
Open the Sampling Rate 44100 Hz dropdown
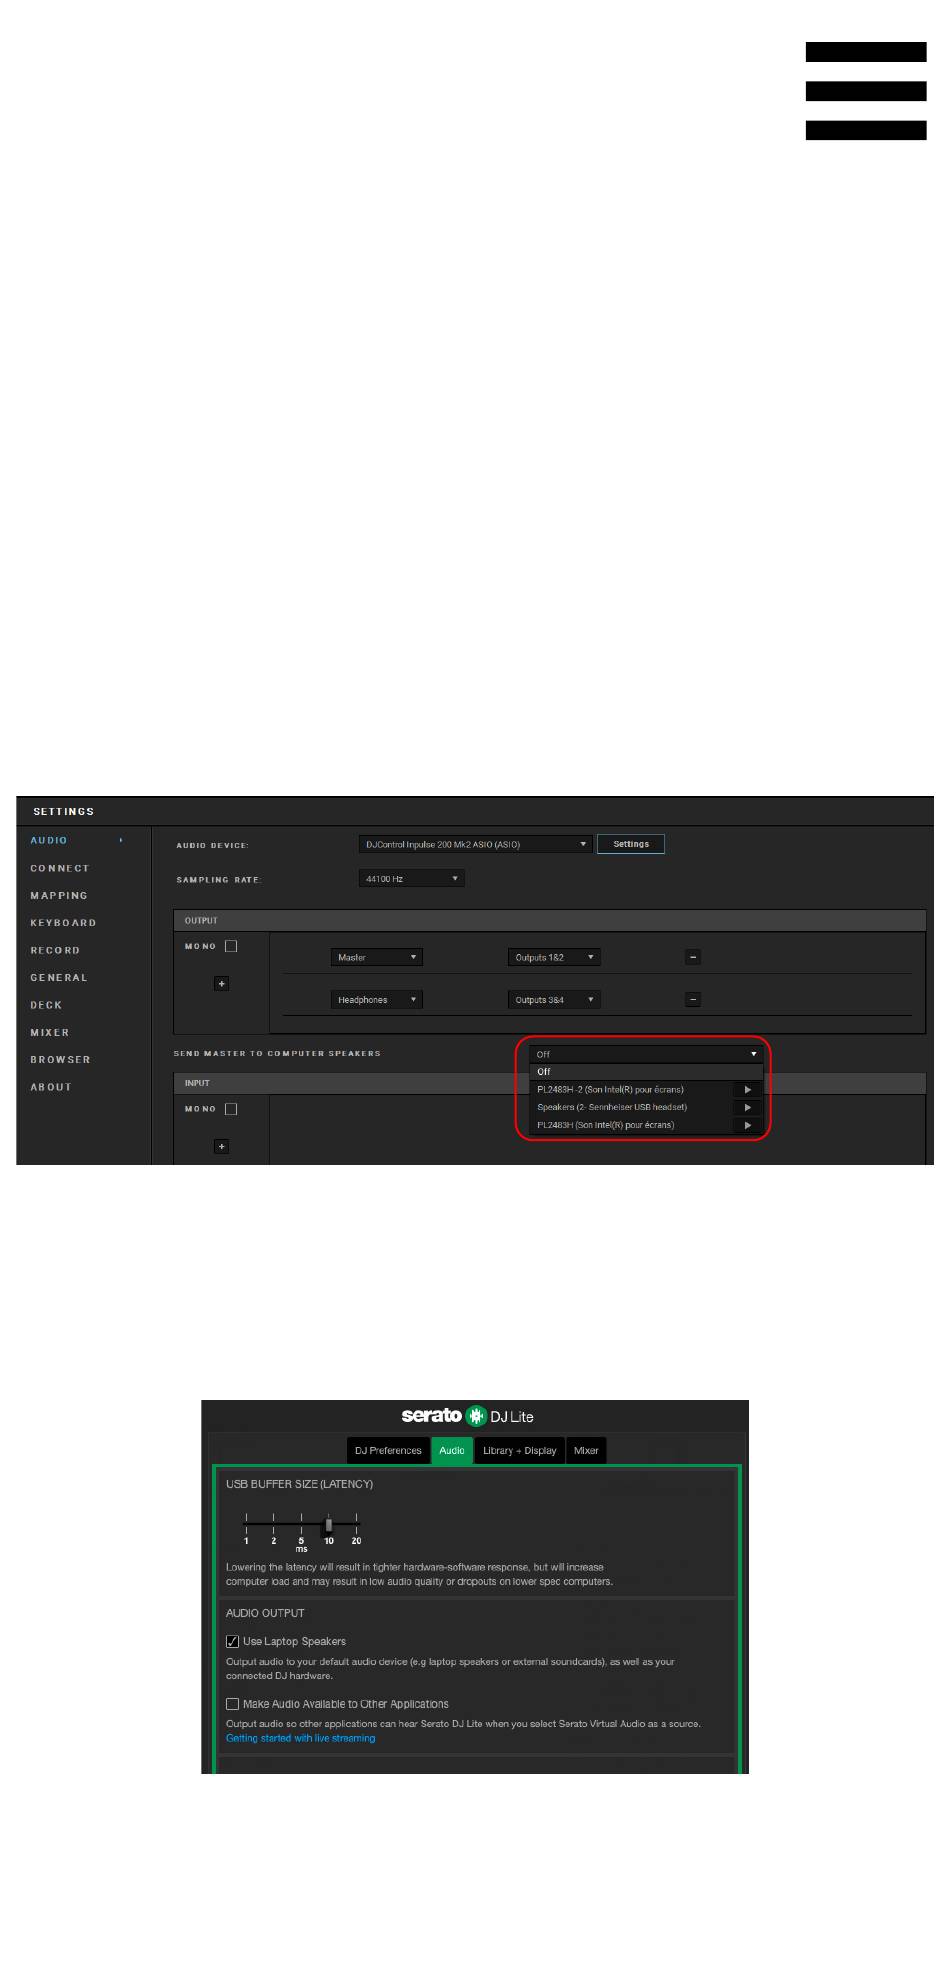tap(411, 879)
